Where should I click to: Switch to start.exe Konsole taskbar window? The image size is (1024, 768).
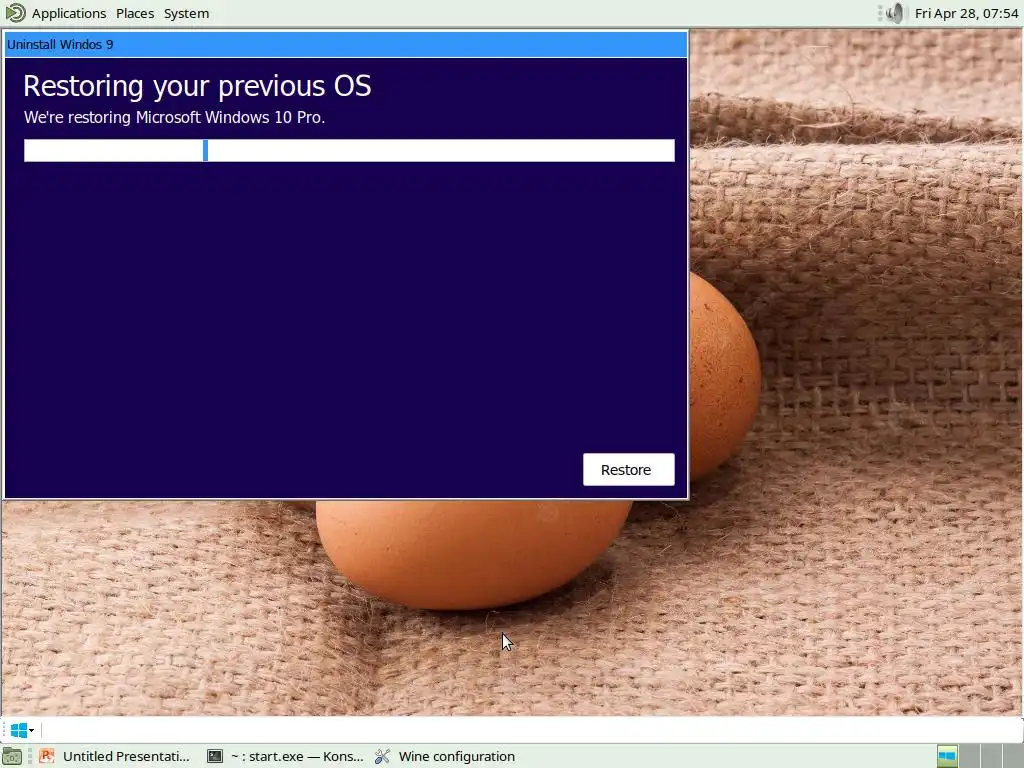(285, 756)
